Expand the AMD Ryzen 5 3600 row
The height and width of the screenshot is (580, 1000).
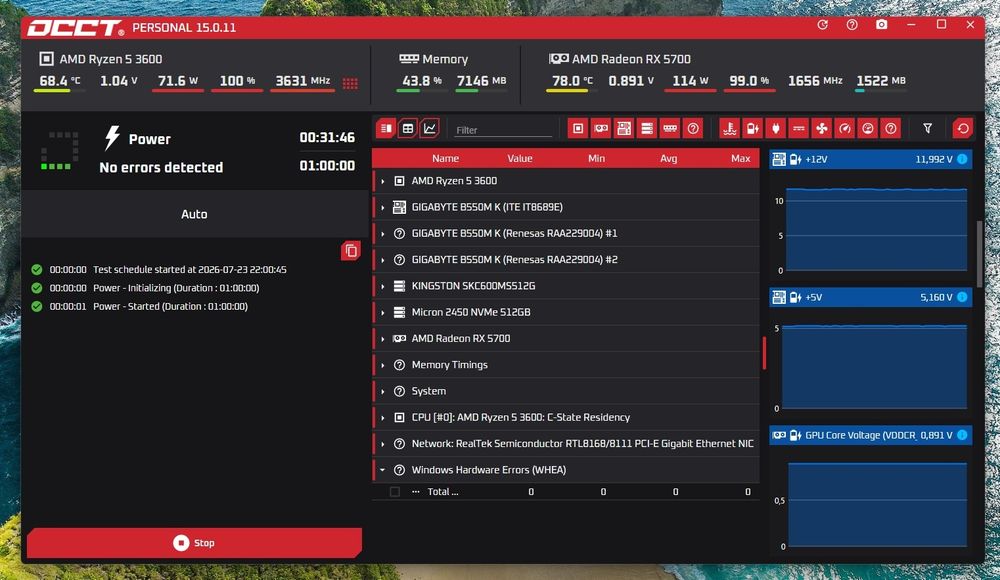pos(383,181)
